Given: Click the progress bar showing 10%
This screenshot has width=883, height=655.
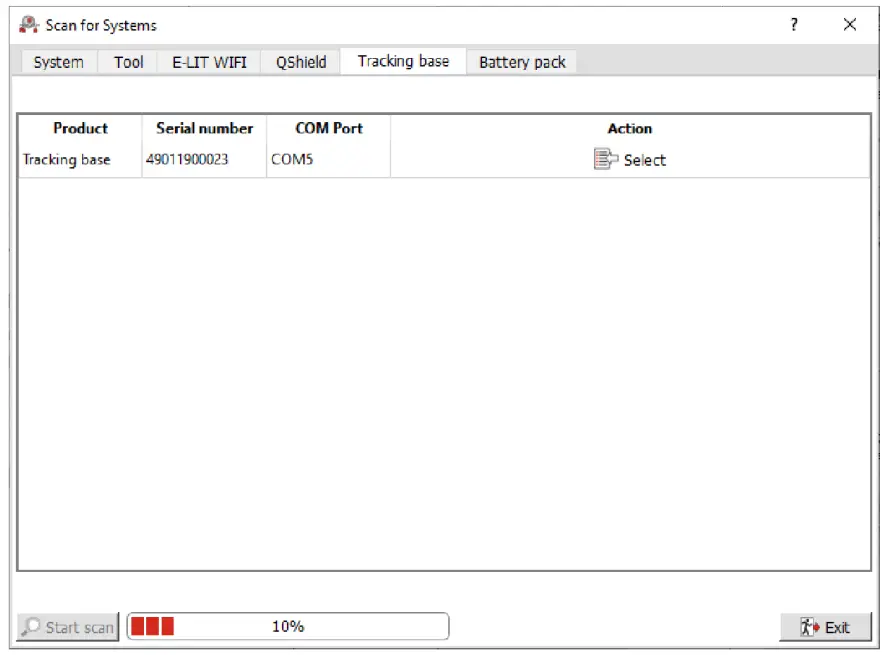Looking at the screenshot, I should [x=288, y=626].
